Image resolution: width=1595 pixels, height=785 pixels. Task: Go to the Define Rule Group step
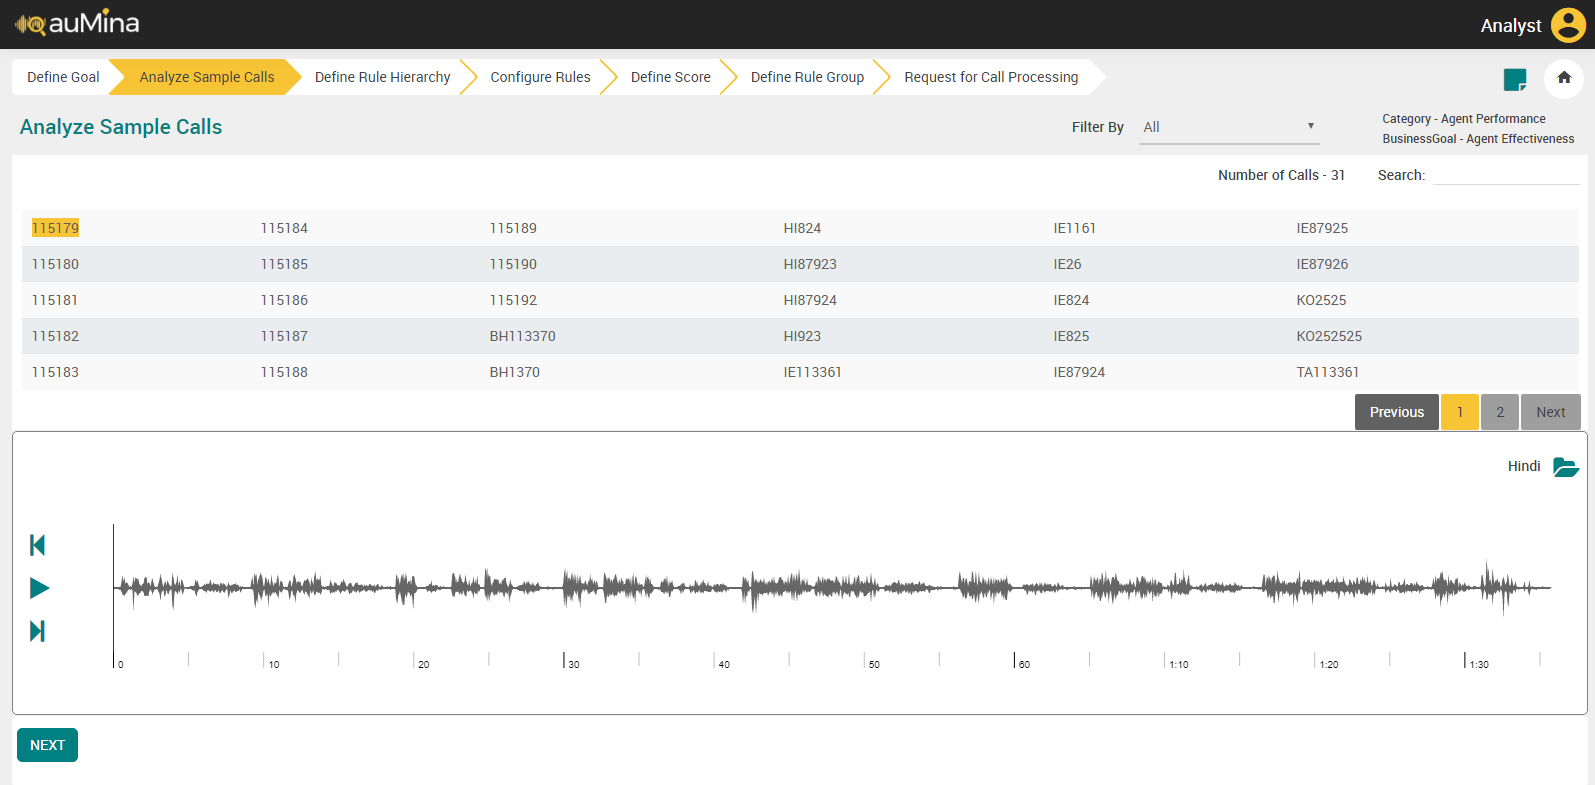tap(807, 77)
